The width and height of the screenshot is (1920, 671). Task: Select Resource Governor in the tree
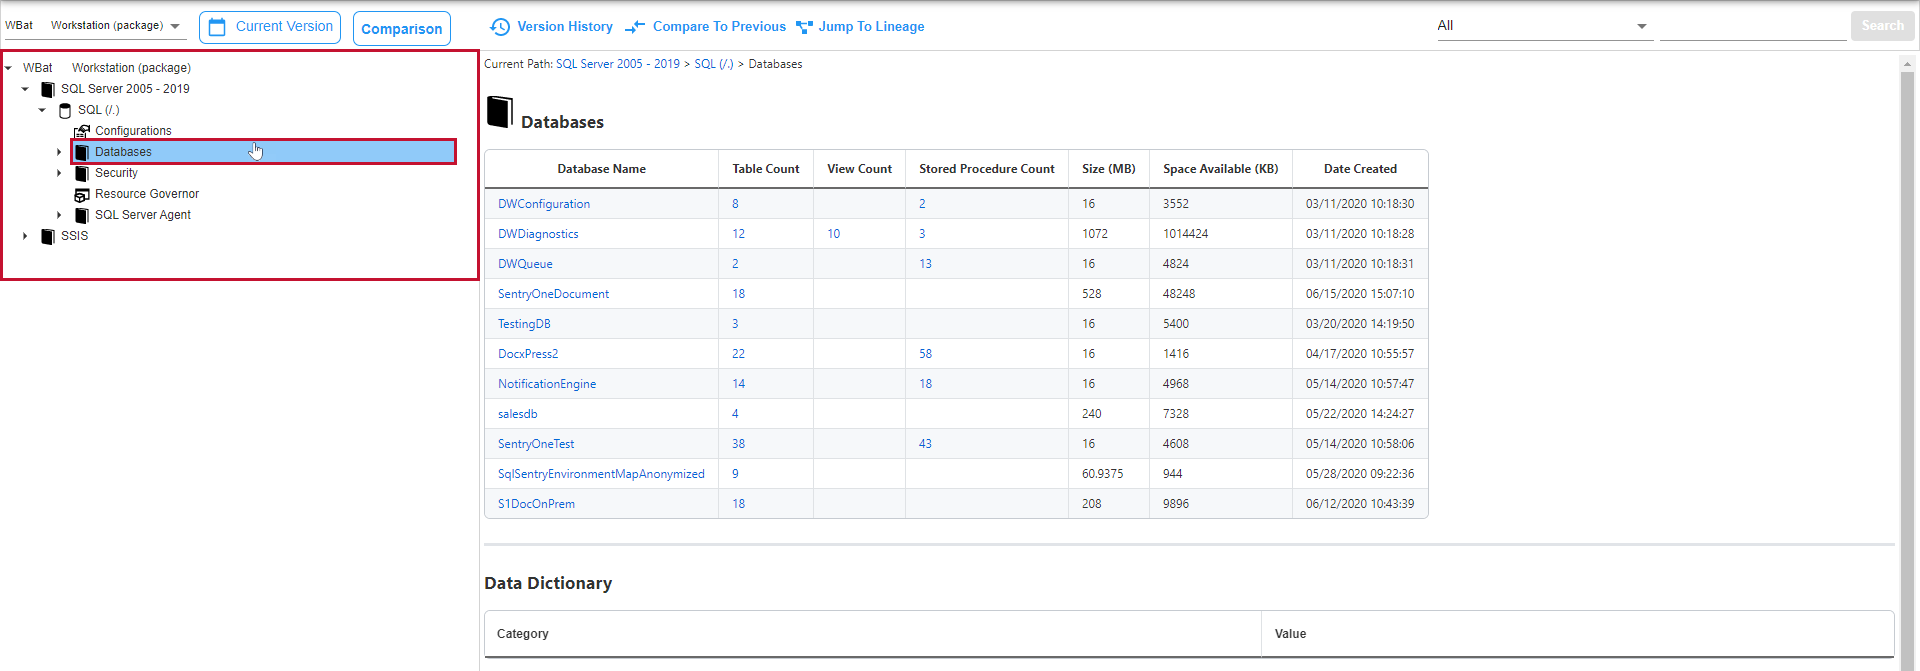click(147, 194)
